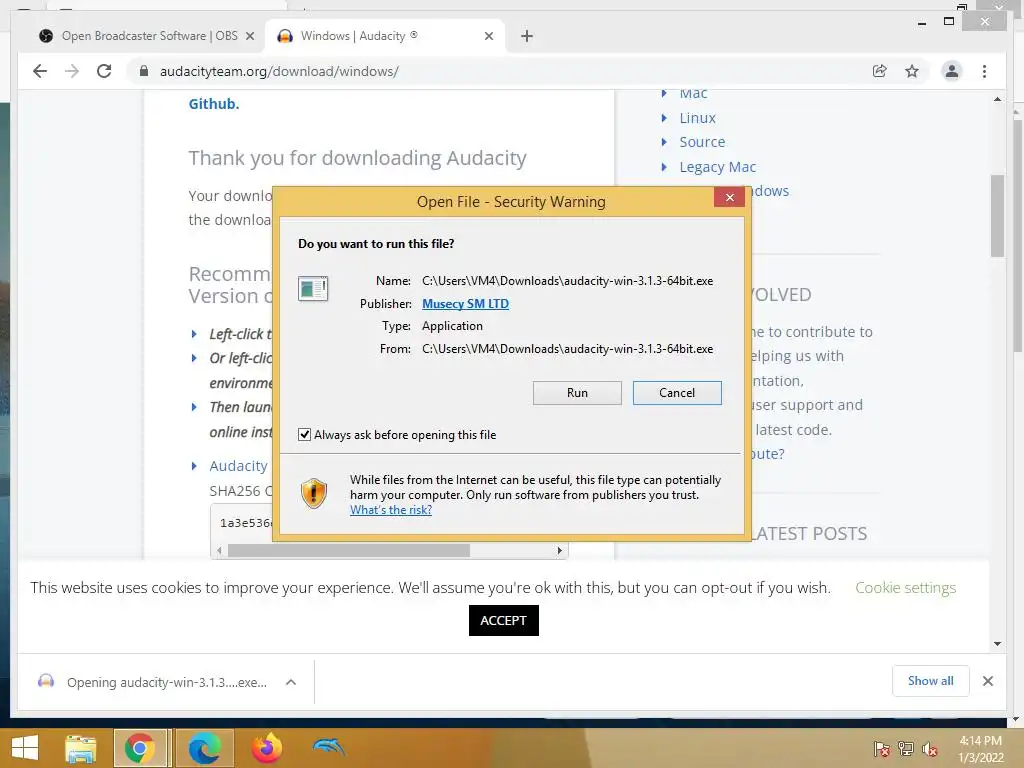Open the Linux download link

click(x=697, y=118)
